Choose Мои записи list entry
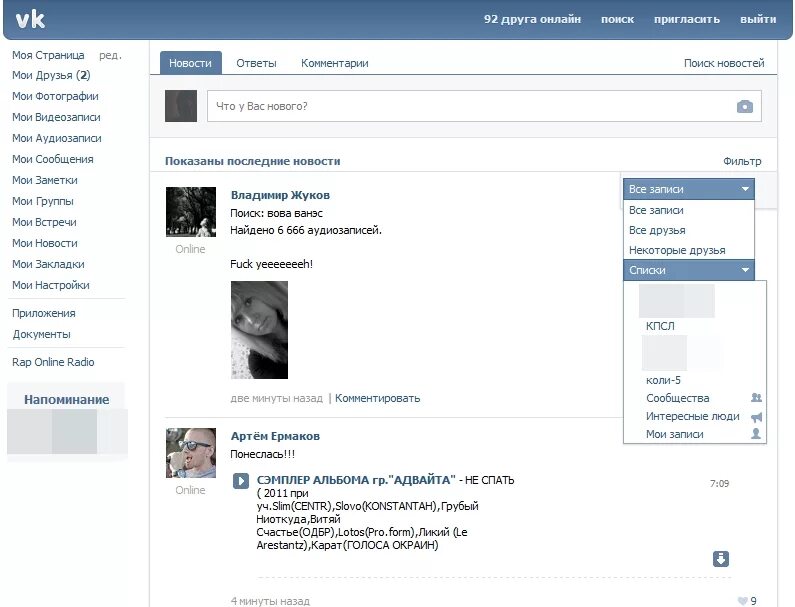 pos(674,434)
